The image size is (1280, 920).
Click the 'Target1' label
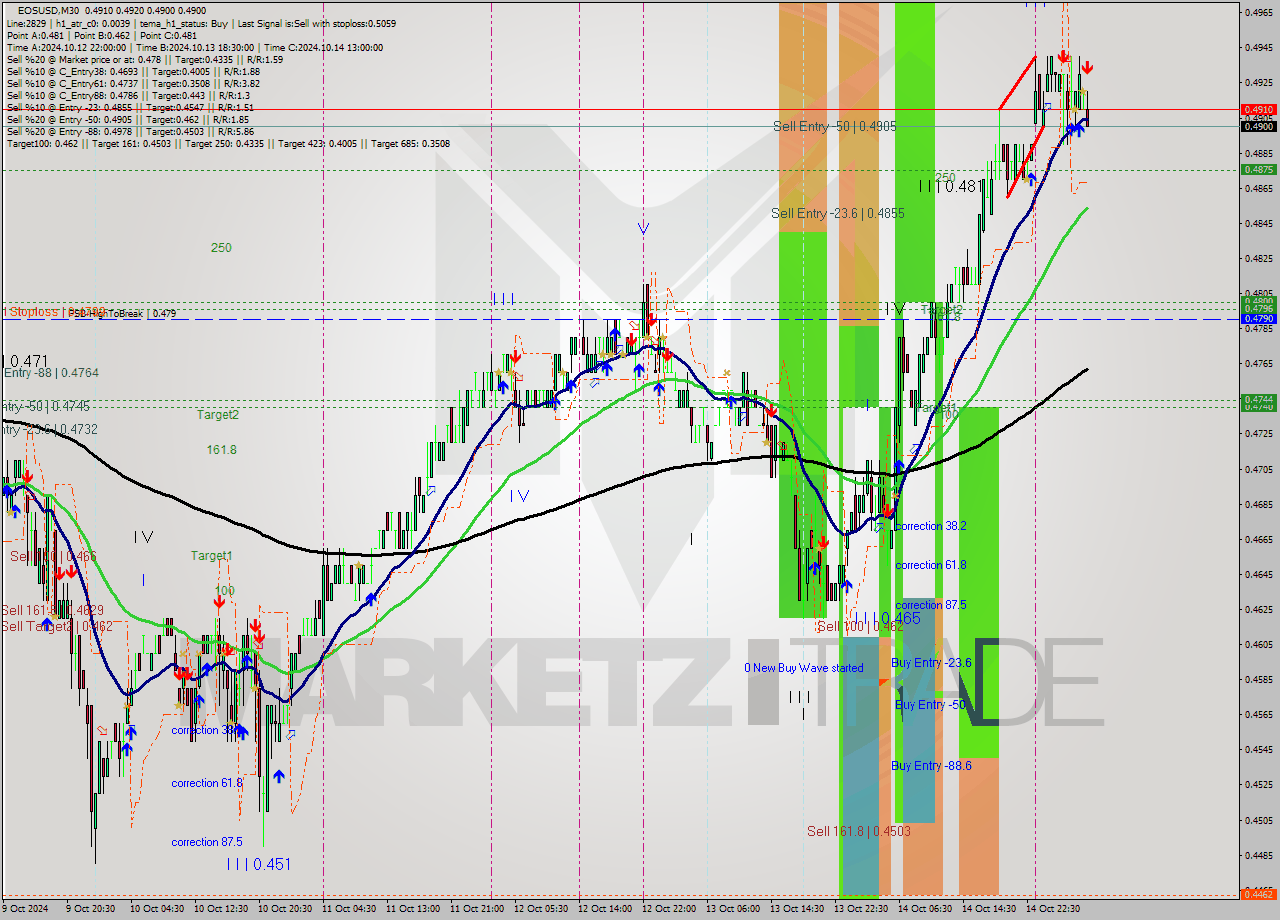pyautogui.click(x=212, y=556)
